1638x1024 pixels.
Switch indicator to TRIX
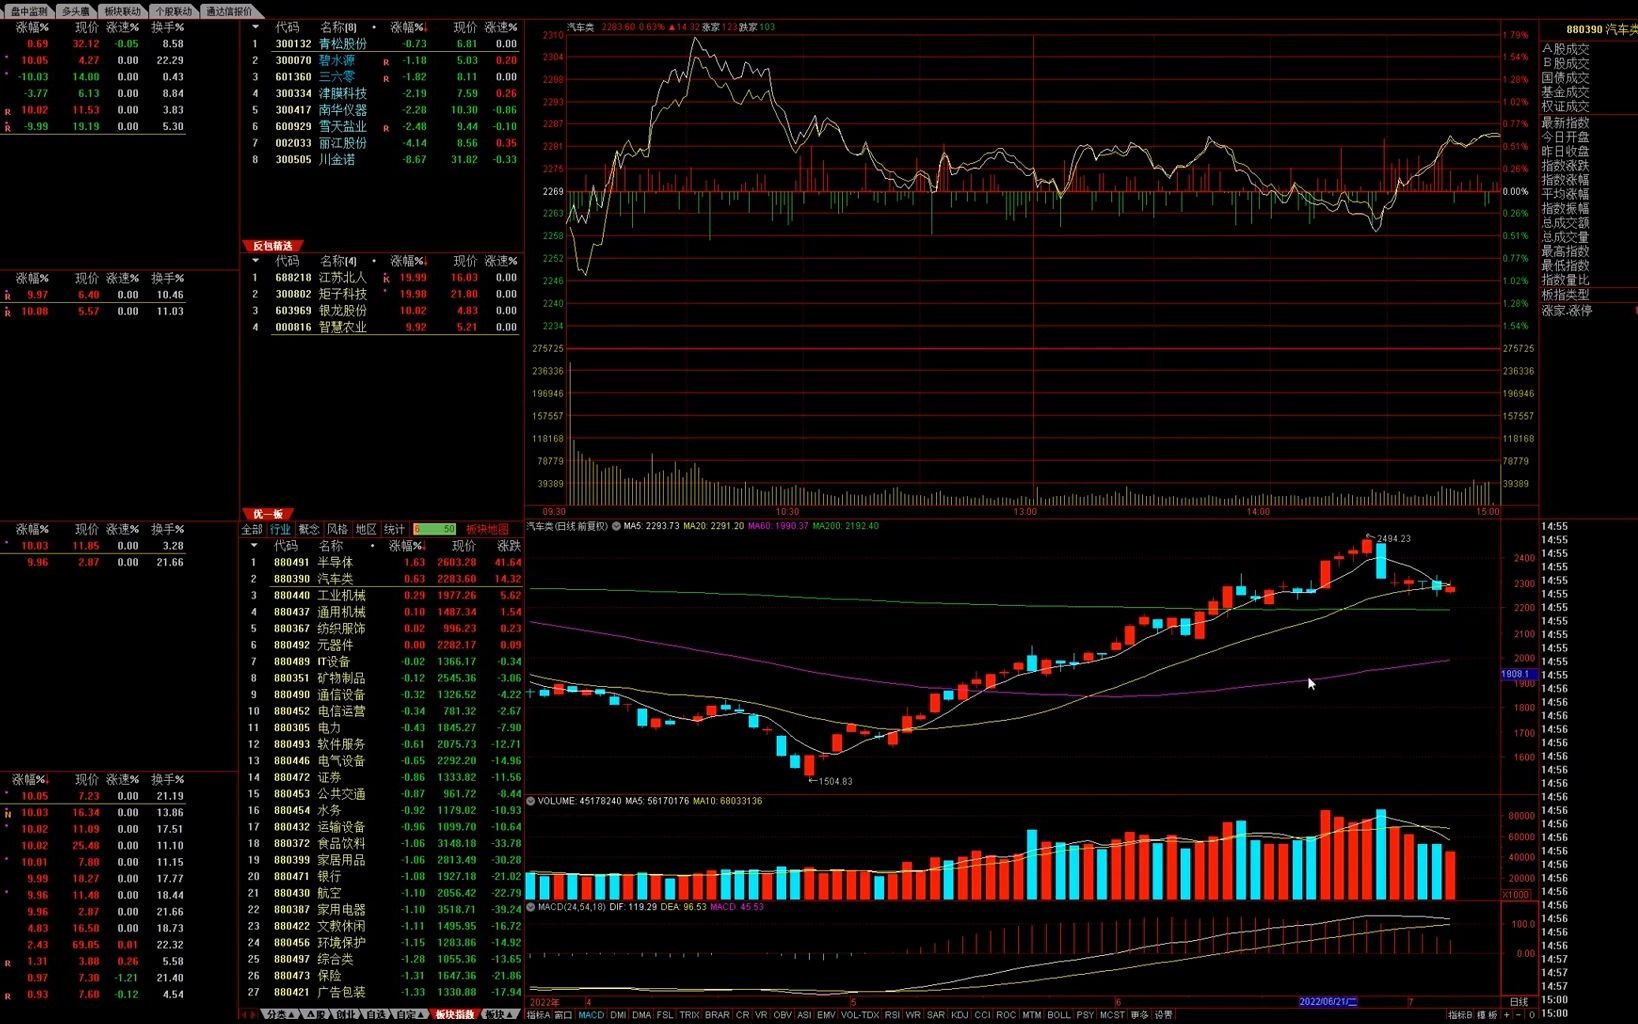tap(689, 1015)
